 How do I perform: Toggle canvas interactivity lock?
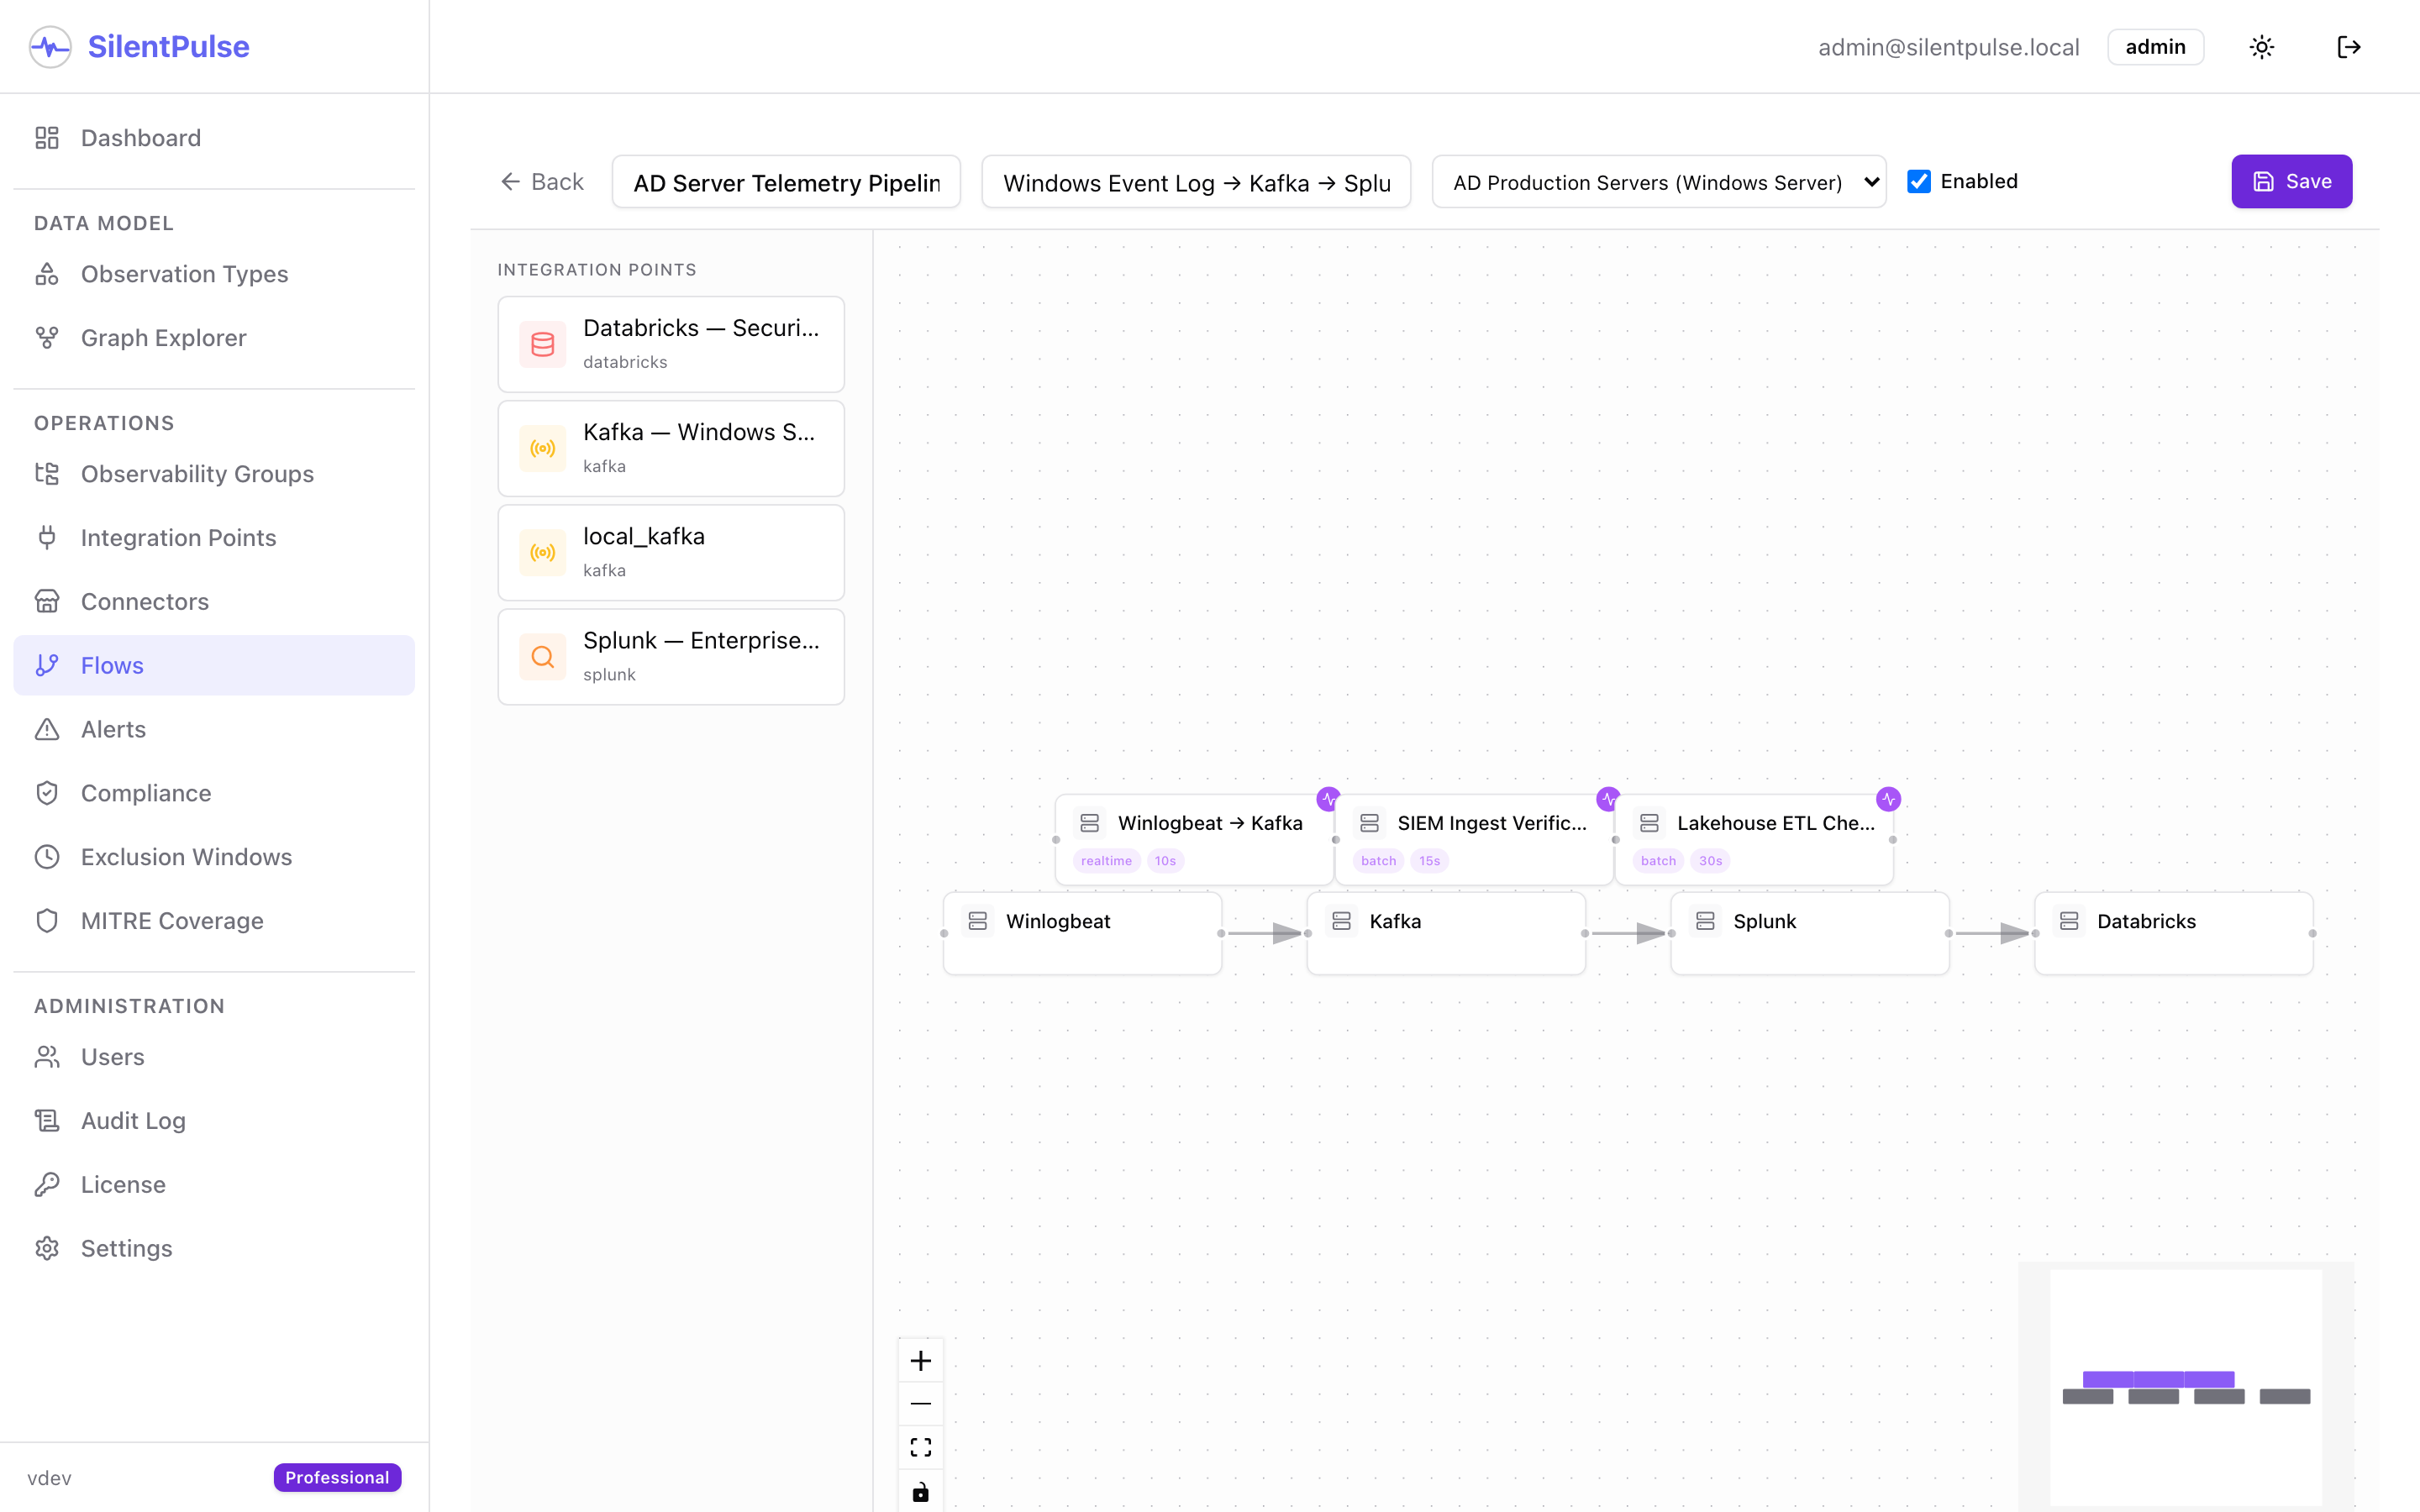pyautogui.click(x=921, y=1492)
